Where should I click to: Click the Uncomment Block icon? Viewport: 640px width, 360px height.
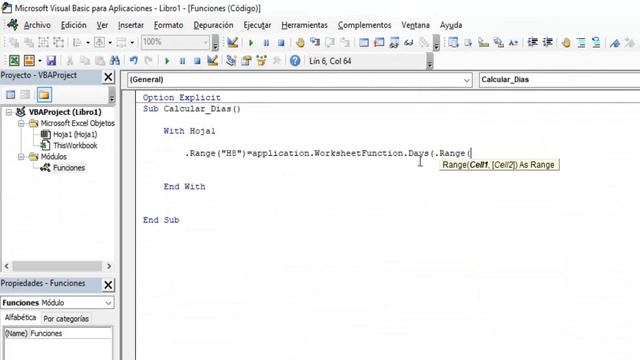[x=596, y=42]
